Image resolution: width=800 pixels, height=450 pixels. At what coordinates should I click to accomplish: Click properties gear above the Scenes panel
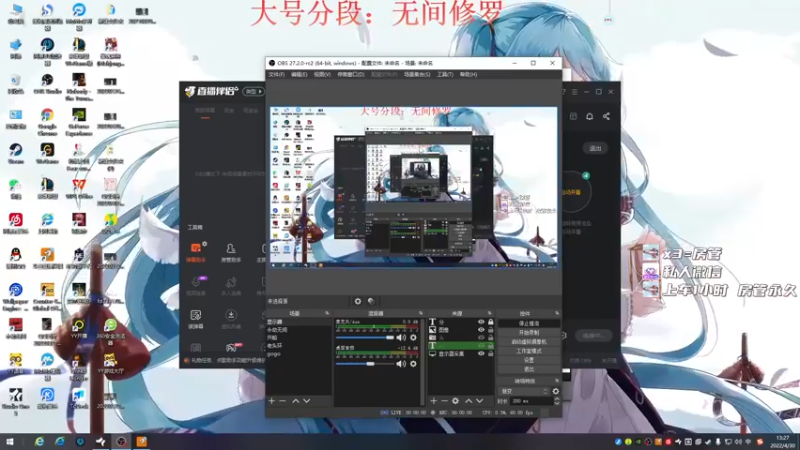coord(358,302)
